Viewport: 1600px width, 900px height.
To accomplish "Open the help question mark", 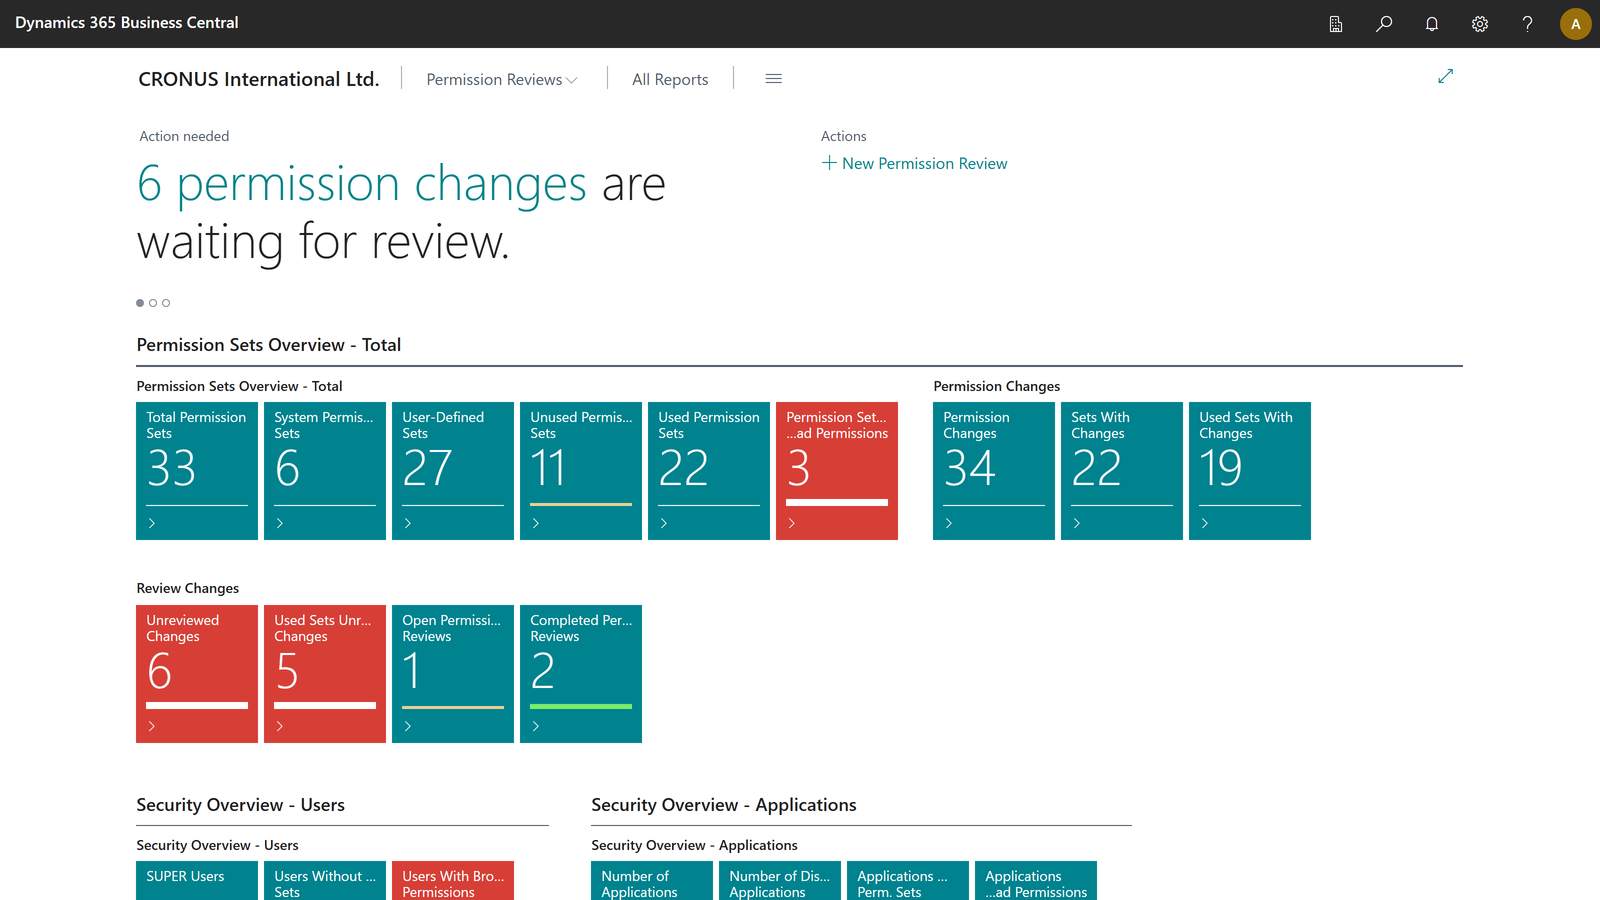I will (x=1528, y=24).
